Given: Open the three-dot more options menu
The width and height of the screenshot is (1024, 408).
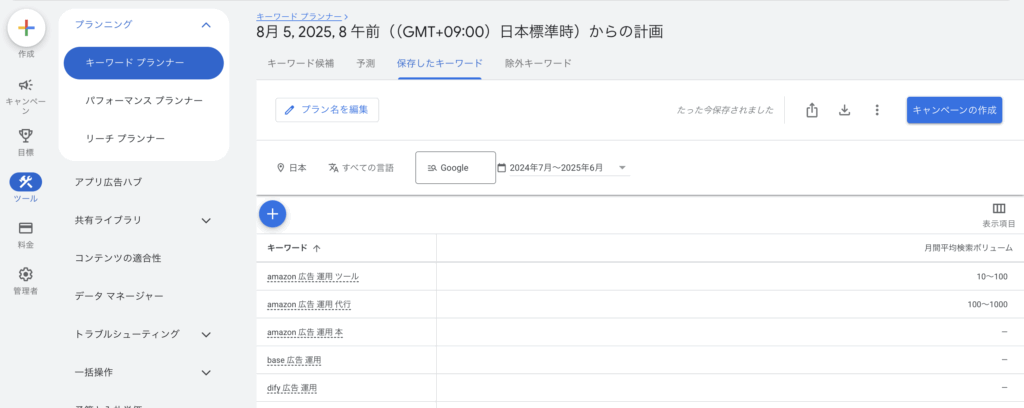Looking at the screenshot, I should pyautogui.click(x=877, y=110).
